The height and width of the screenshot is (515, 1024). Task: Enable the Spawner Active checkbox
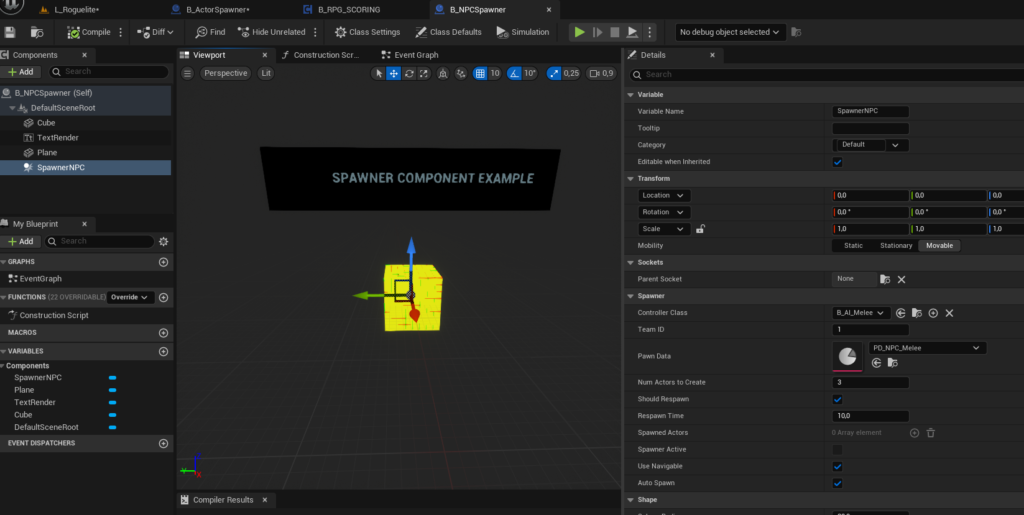tap(837, 450)
